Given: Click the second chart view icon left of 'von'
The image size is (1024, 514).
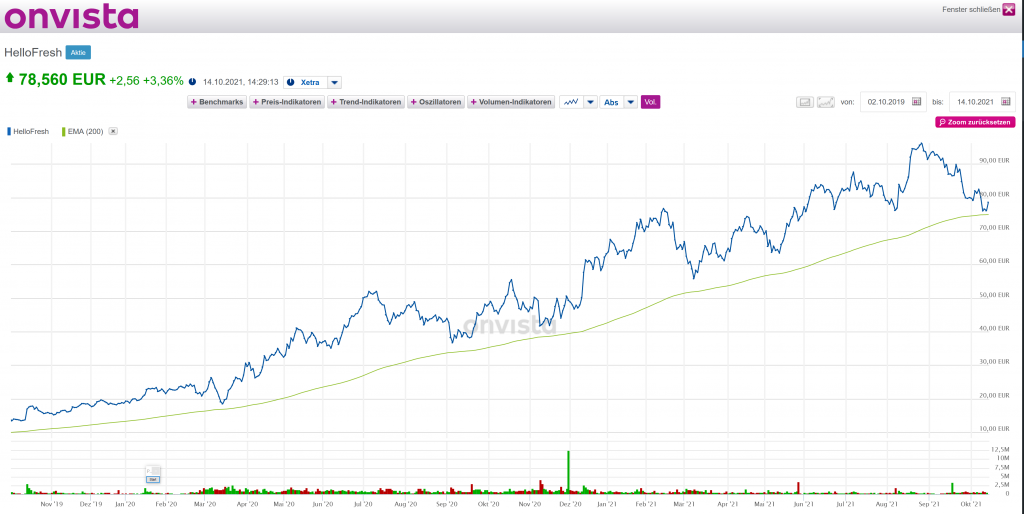Looking at the screenshot, I should click(826, 102).
